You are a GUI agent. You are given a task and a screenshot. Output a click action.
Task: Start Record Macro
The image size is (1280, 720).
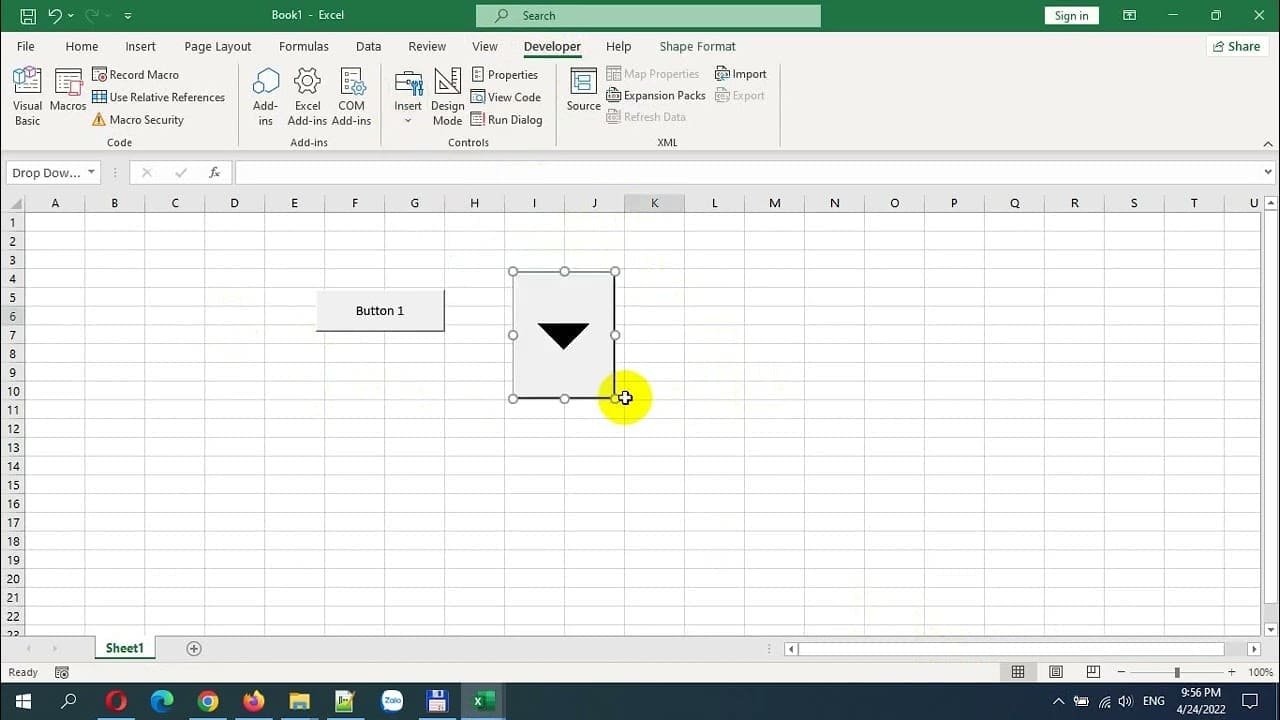click(135, 75)
